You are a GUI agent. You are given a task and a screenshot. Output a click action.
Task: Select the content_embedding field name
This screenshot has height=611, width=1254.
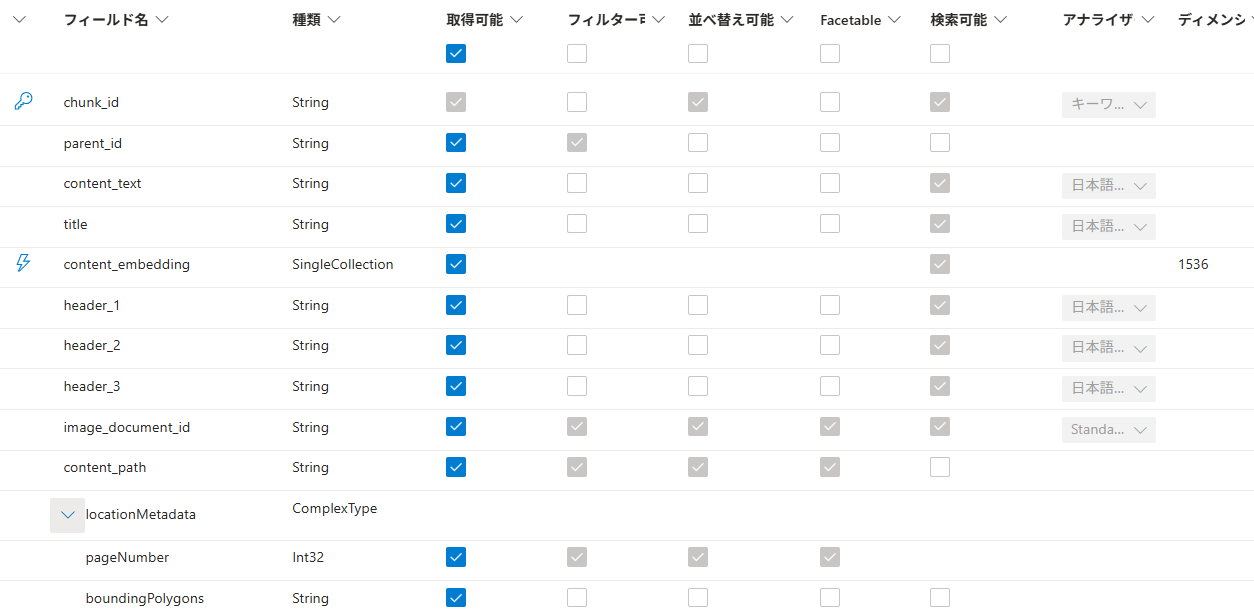(x=127, y=265)
